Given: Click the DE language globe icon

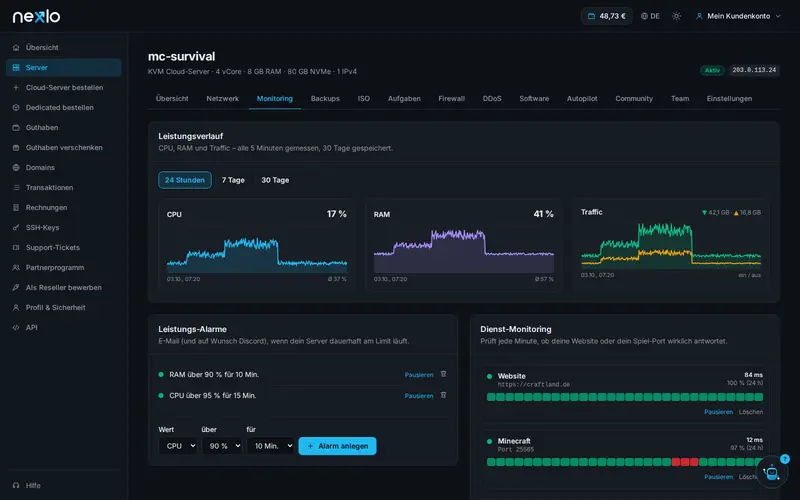Looking at the screenshot, I should point(644,16).
